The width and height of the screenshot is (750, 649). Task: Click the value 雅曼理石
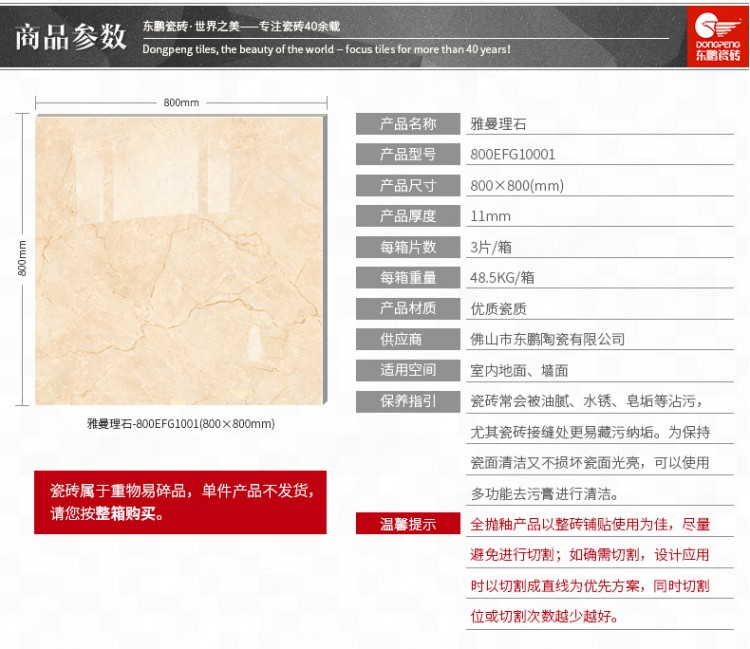[x=498, y=124]
